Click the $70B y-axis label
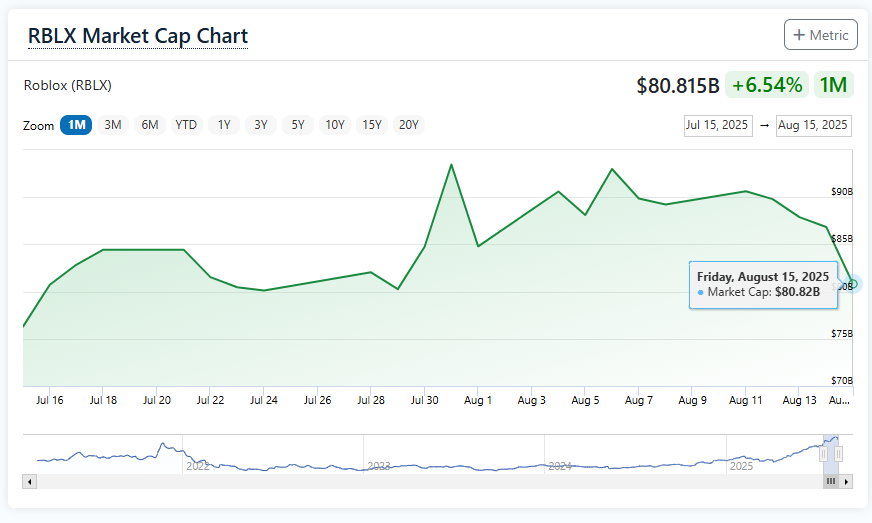The width and height of the screenshot is (872, 523). tap(842, 381)
